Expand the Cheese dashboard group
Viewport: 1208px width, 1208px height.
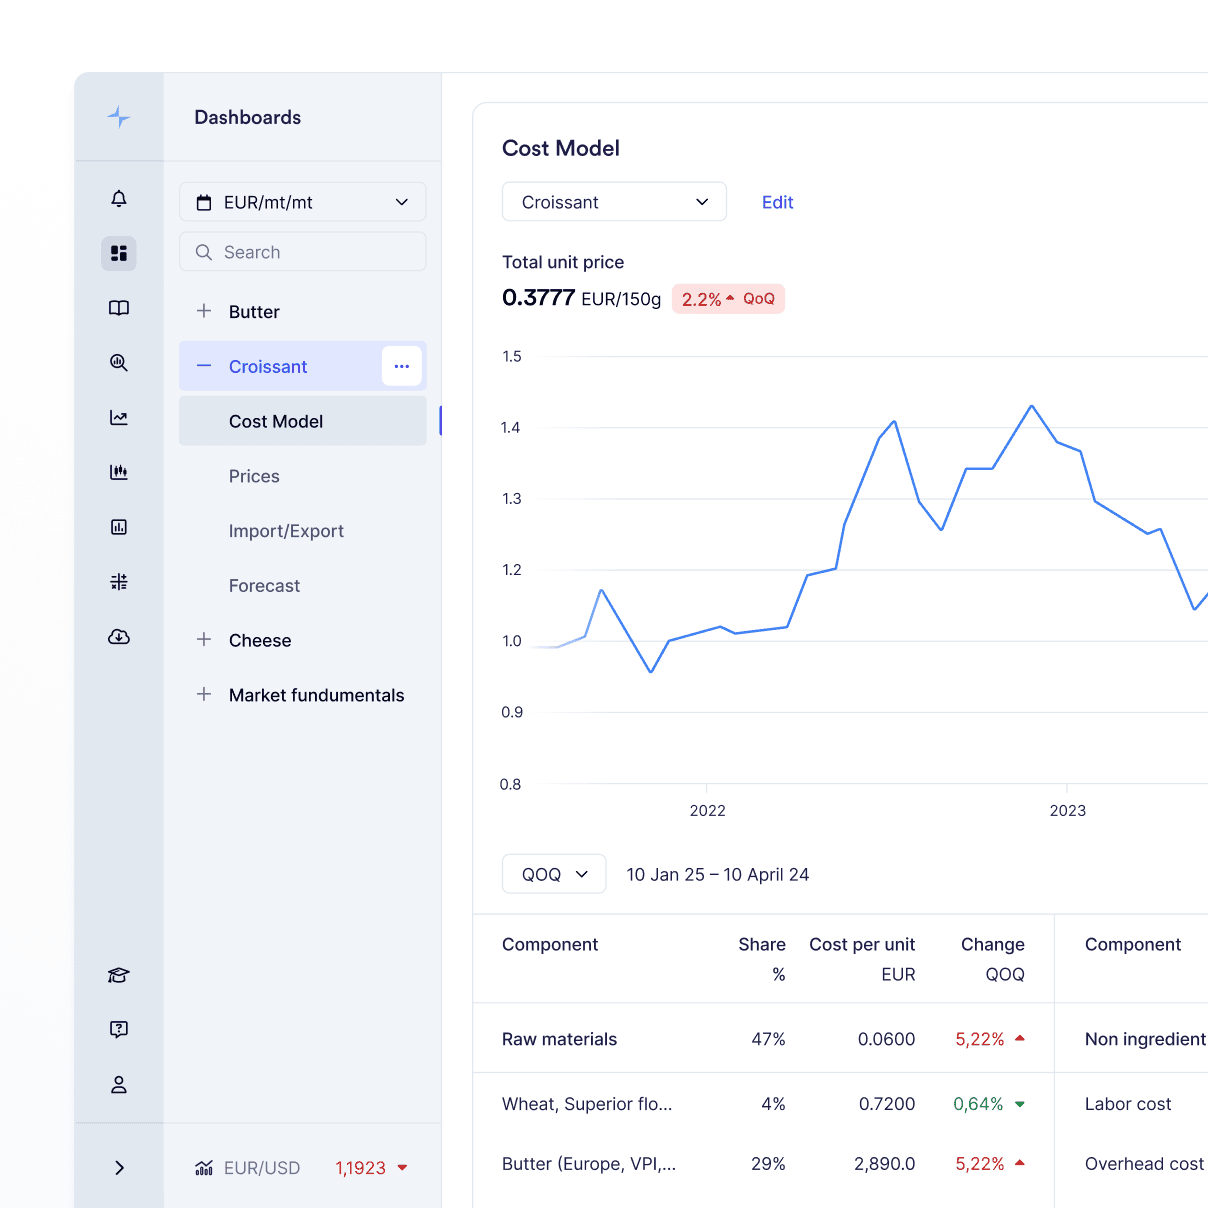tap(204, 640)
